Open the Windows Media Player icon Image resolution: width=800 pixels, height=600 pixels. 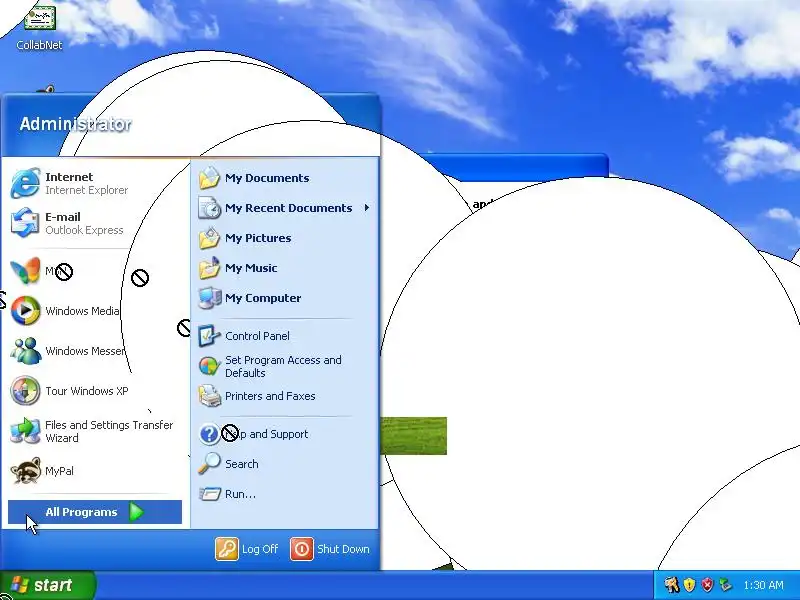pos(25,311)
